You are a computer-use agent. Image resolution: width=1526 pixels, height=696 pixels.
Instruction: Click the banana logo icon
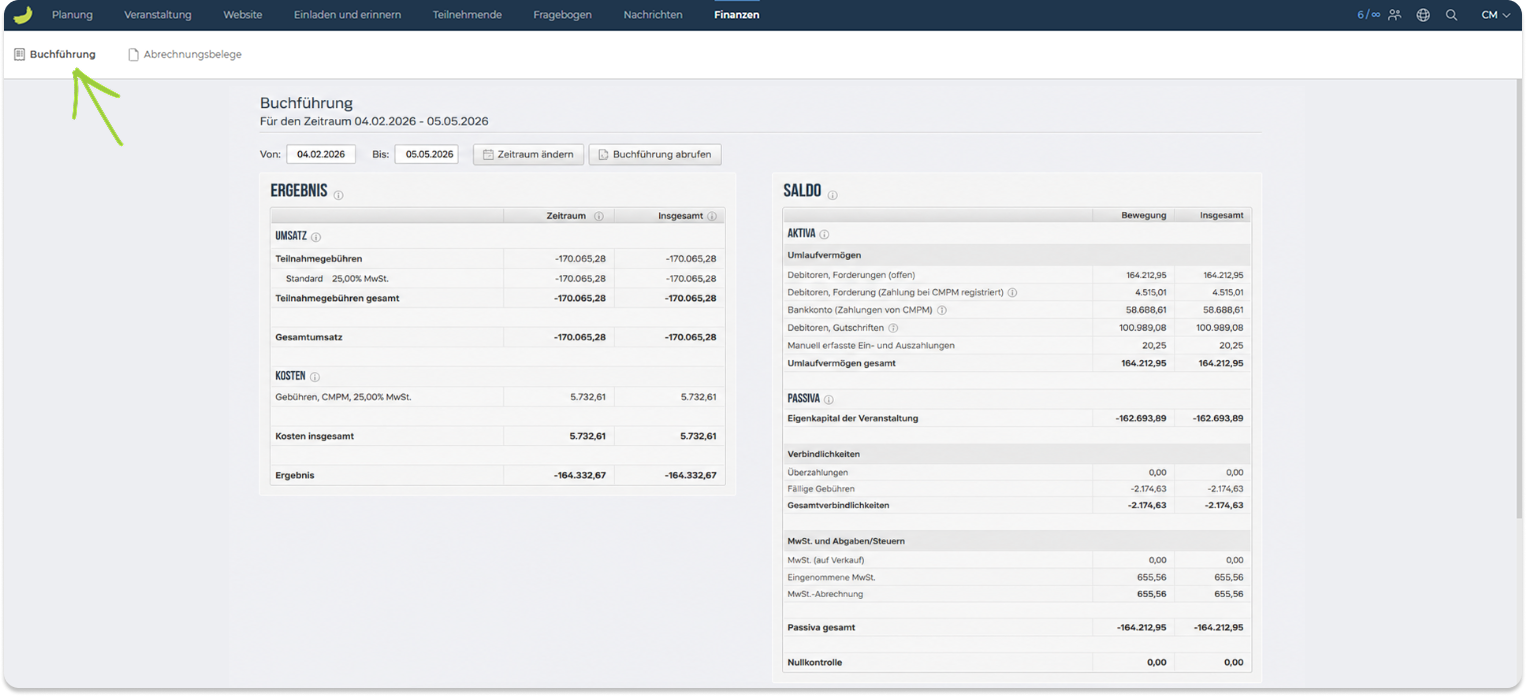(22, 15)
